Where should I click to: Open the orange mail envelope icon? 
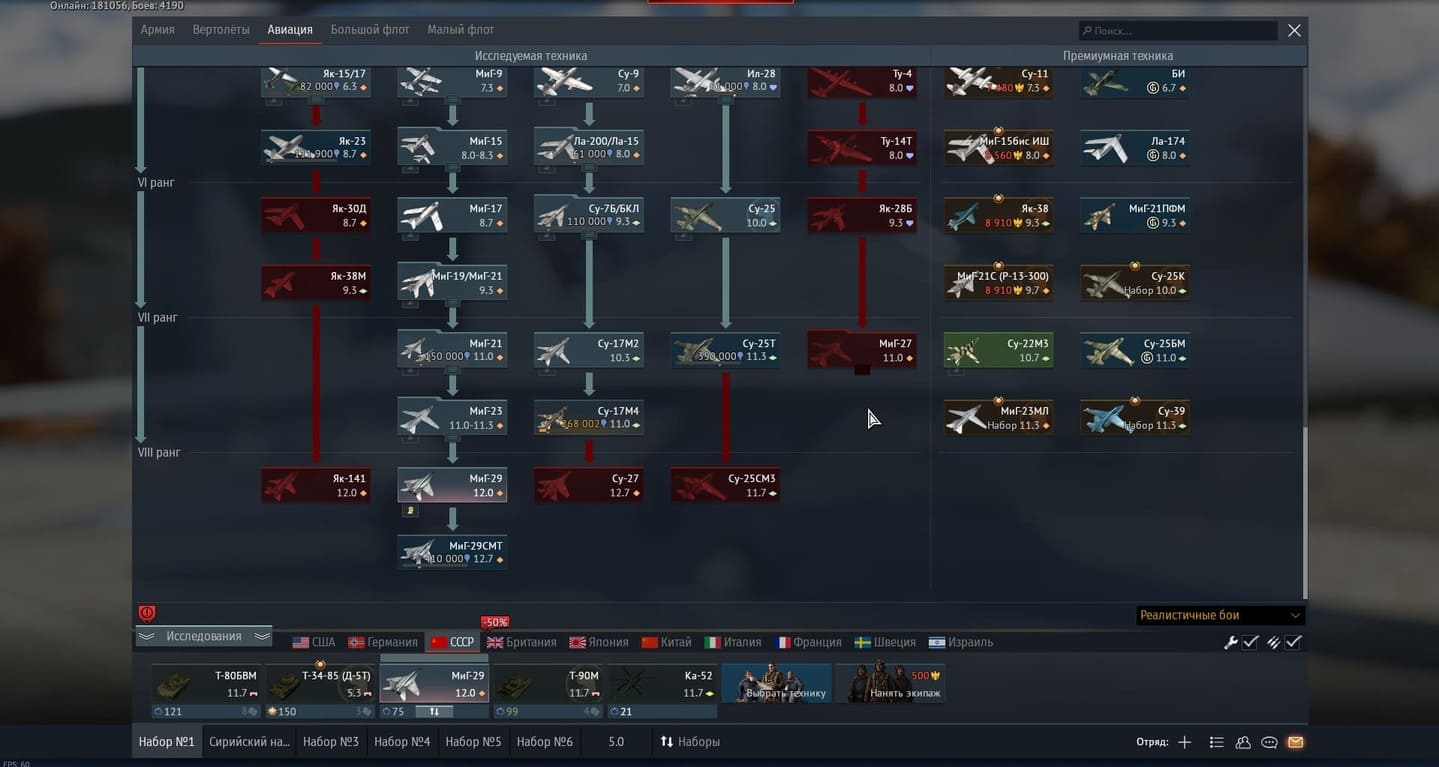coord(1295,742)
